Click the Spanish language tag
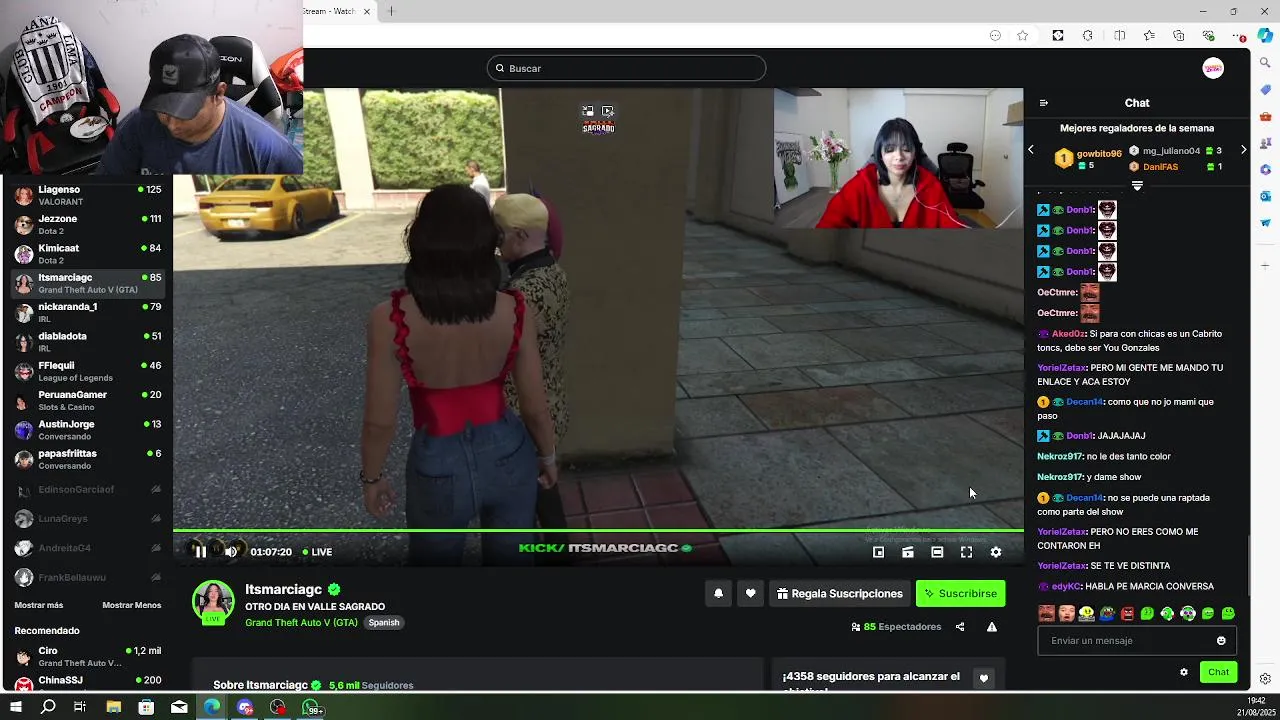This screenshot has height=720, width=1280. (x=384, y=623)
